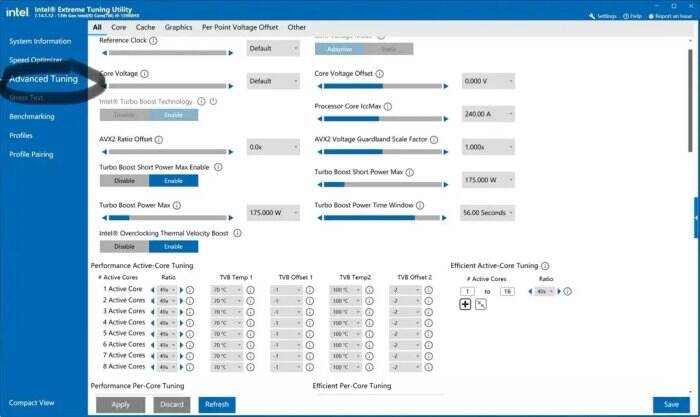Click the collapse icon next to the plus button
Screen dimensions: 700x417
click(481, 304)
